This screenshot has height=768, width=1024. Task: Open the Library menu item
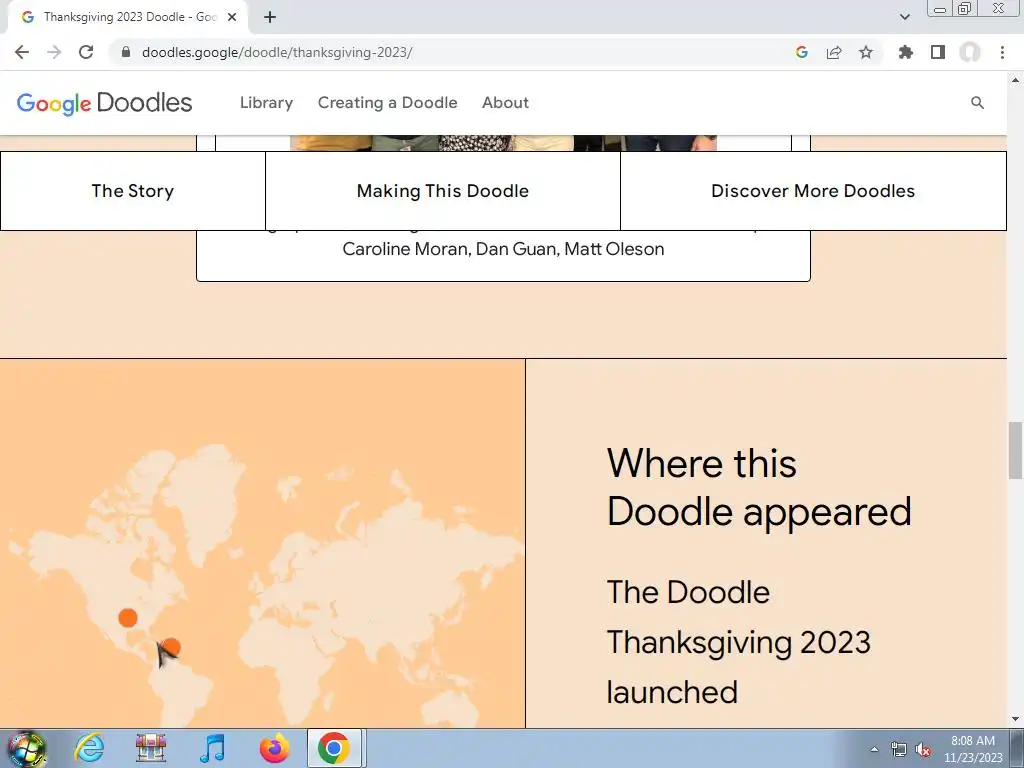tap(266, 103)
